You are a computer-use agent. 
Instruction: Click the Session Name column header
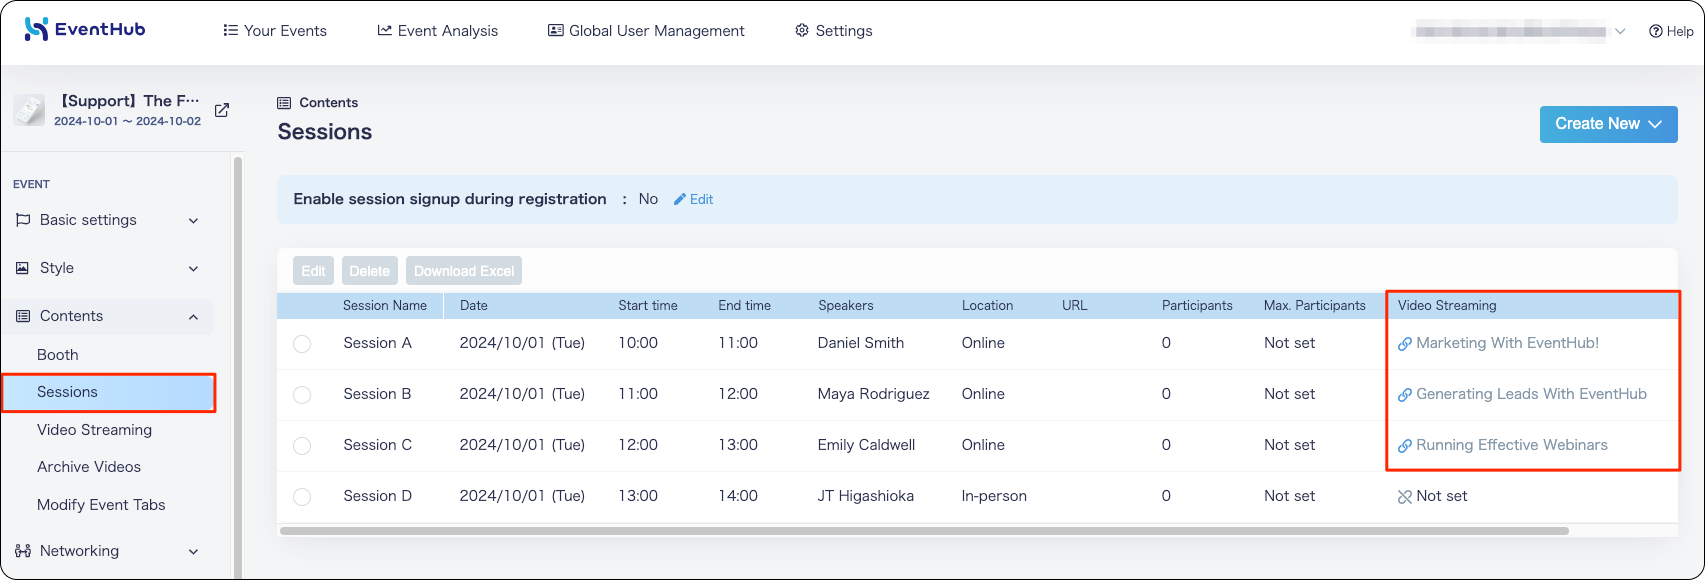385,306
